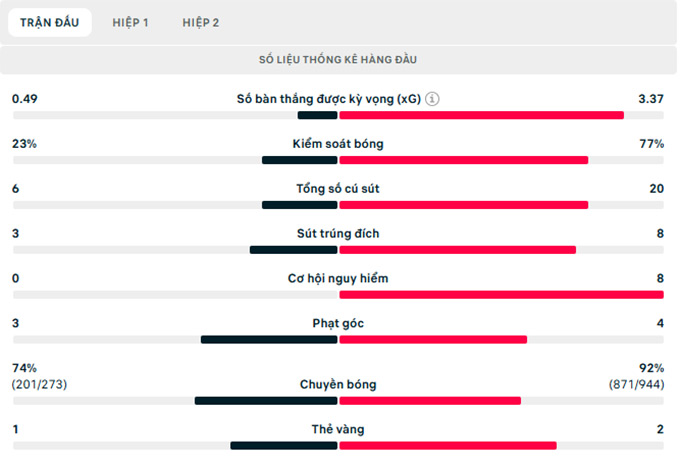680x467 pixels.
Task: Click the 92% (871/944) passing value
Action: click(637, 376)
